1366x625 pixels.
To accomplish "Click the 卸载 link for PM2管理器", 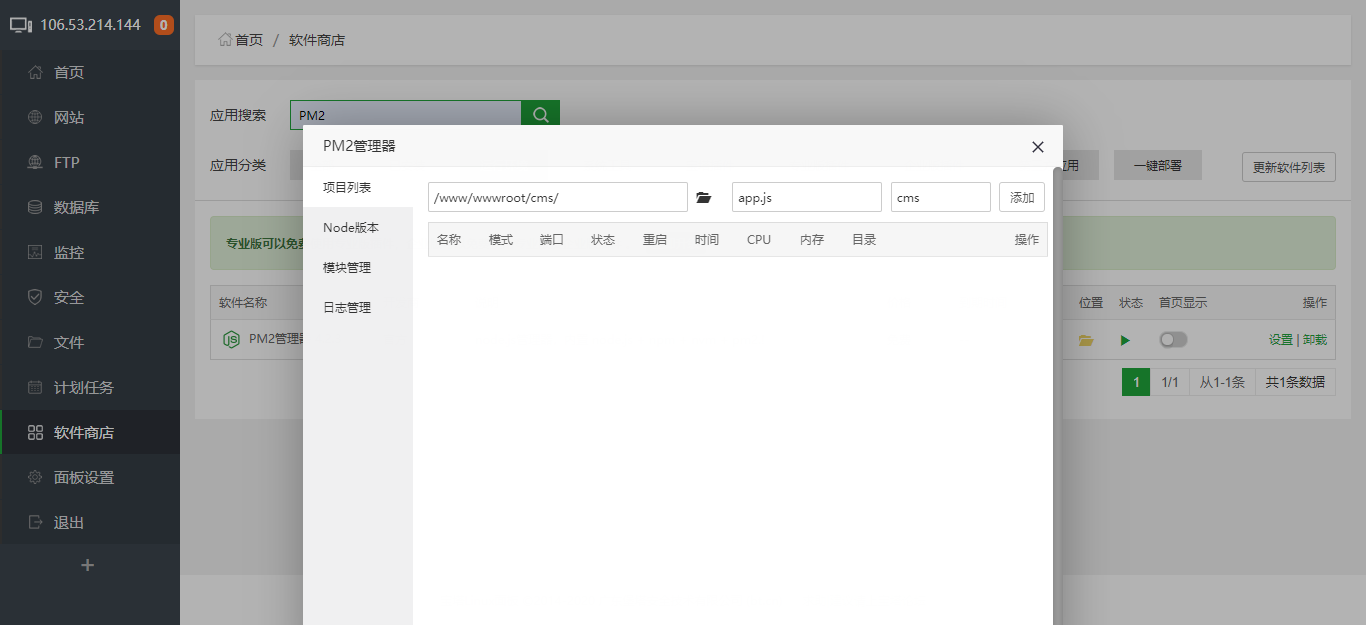I will (1315, 340).
